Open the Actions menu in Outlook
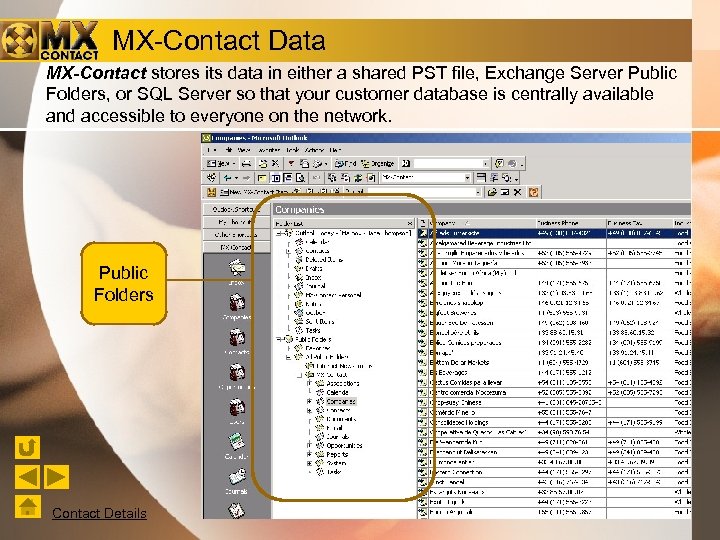The width and height of the screenshot is (720, 540). click(315, 150)
